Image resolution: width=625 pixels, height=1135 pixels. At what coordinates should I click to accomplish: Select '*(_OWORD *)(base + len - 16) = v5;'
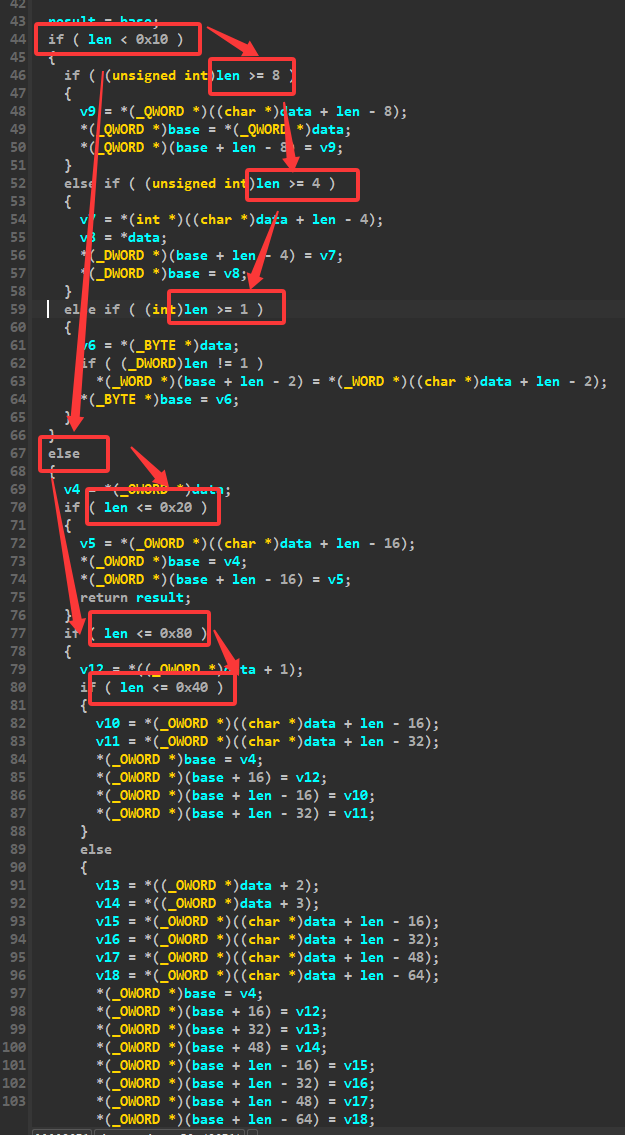(x=215, y=580)
